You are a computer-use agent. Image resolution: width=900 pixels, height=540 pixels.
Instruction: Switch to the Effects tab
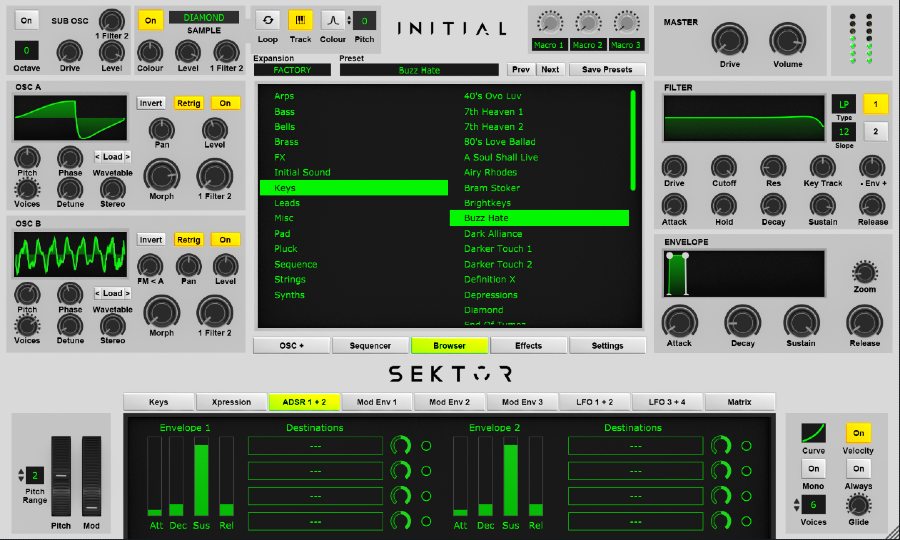tap(529, 346)
